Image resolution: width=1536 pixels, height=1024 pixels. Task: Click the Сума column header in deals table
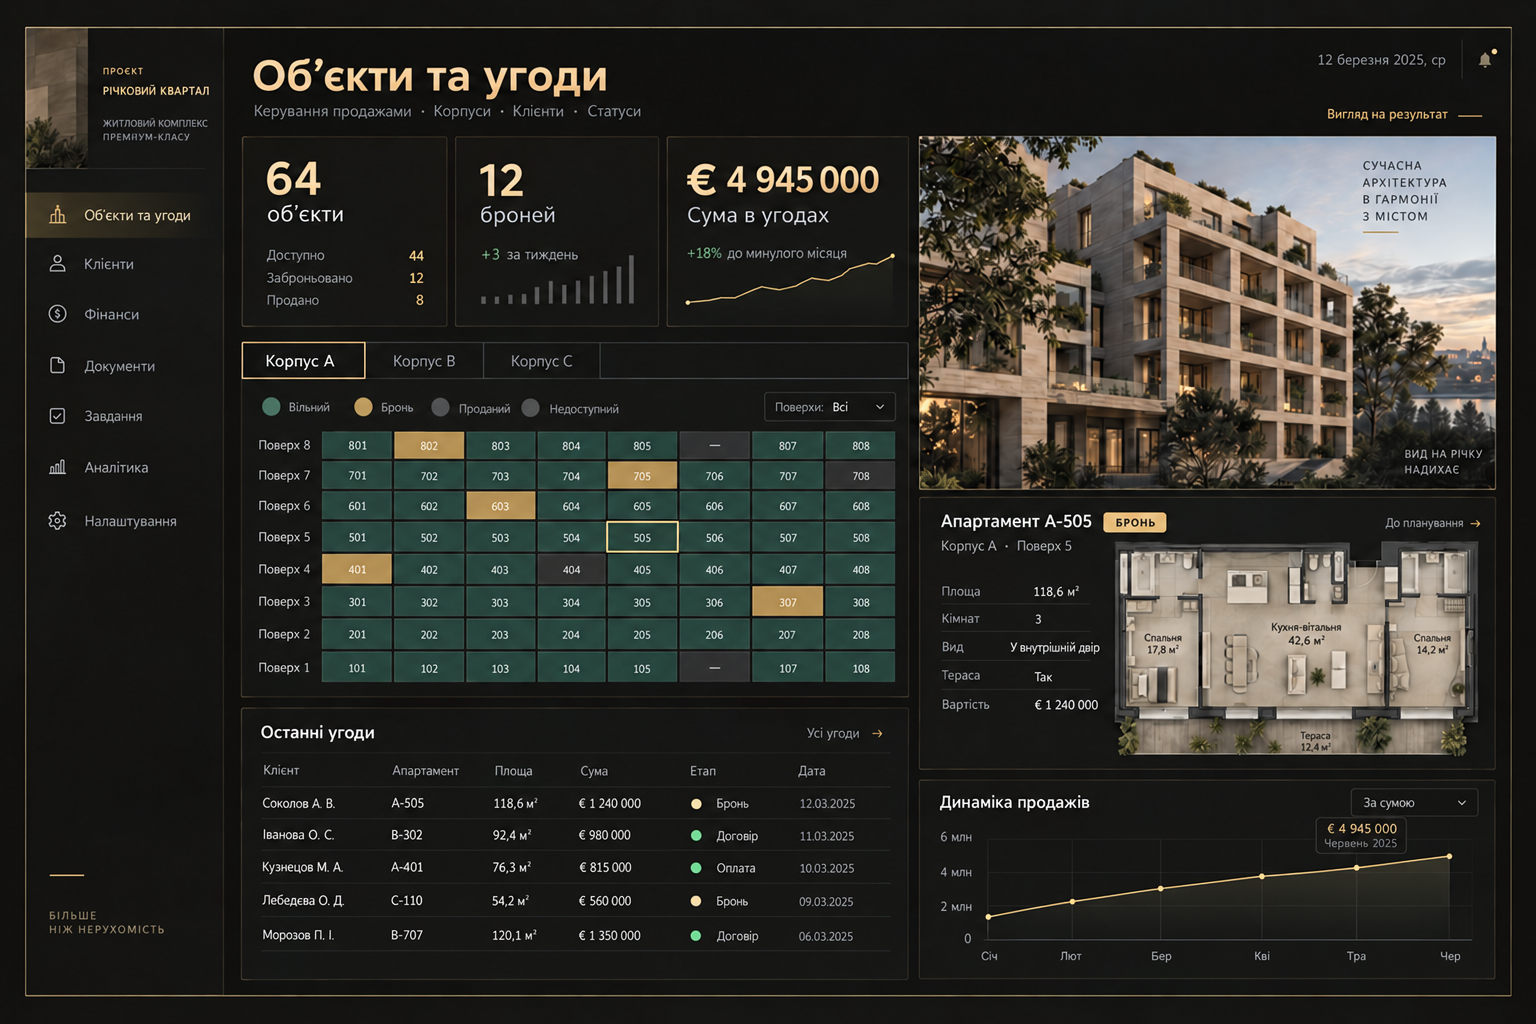point(594,771)
